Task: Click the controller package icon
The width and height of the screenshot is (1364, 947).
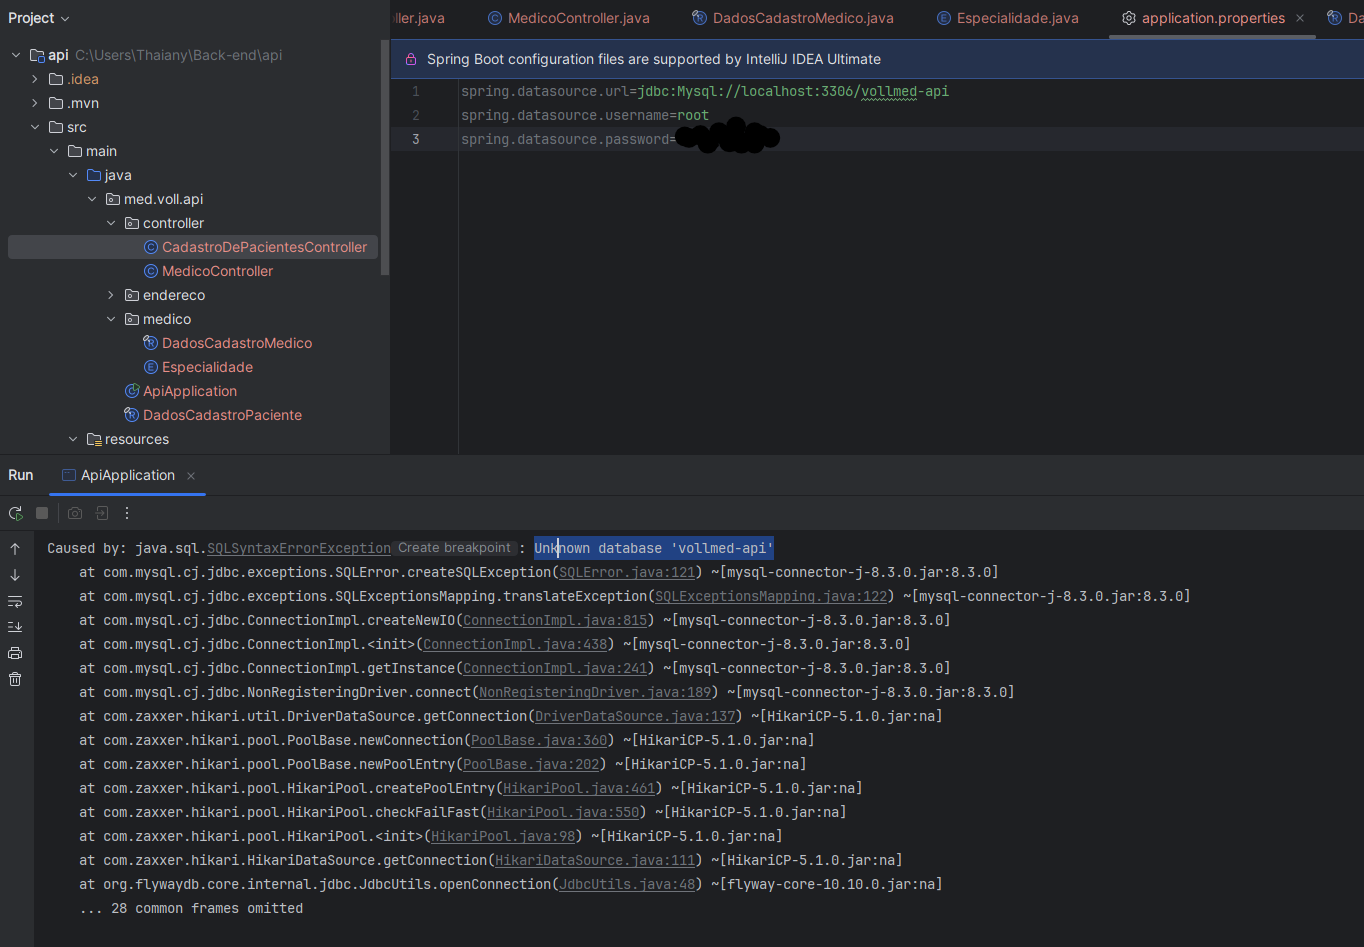Action: [132, 223]
